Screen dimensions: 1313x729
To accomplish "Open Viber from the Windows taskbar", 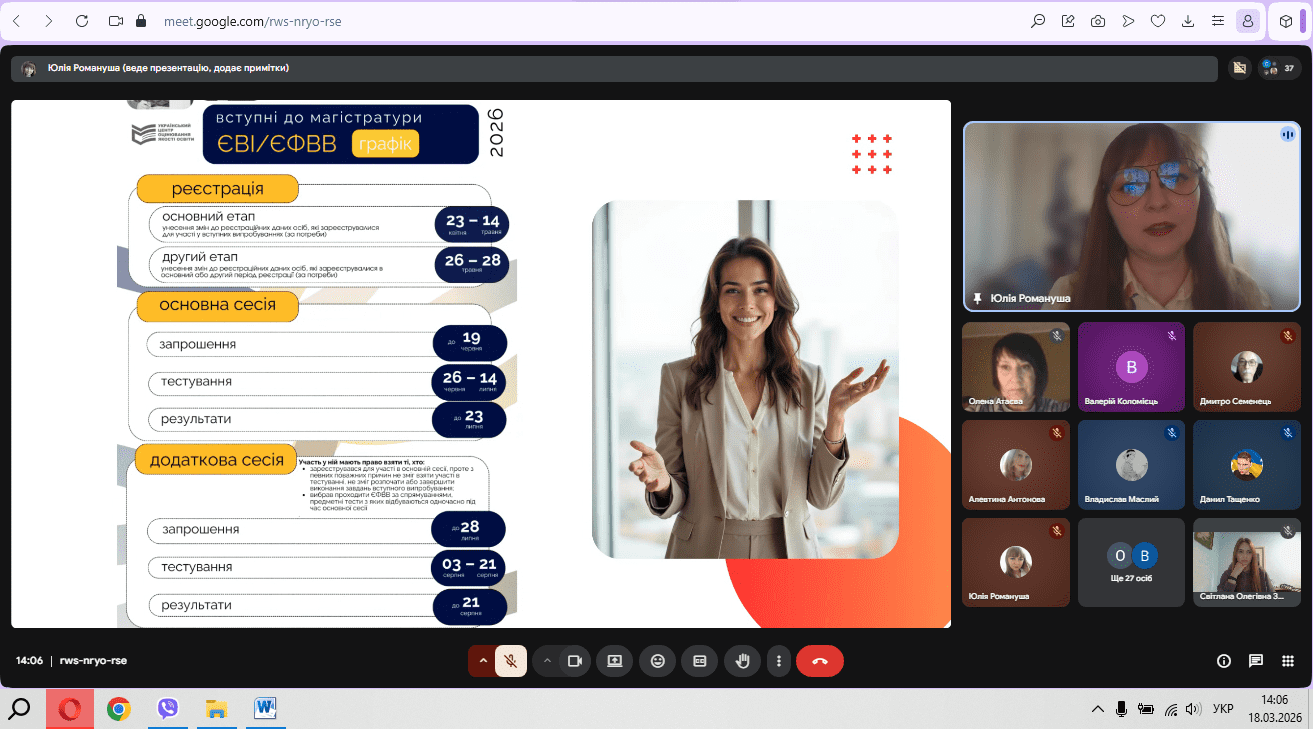I will point(168,709).
